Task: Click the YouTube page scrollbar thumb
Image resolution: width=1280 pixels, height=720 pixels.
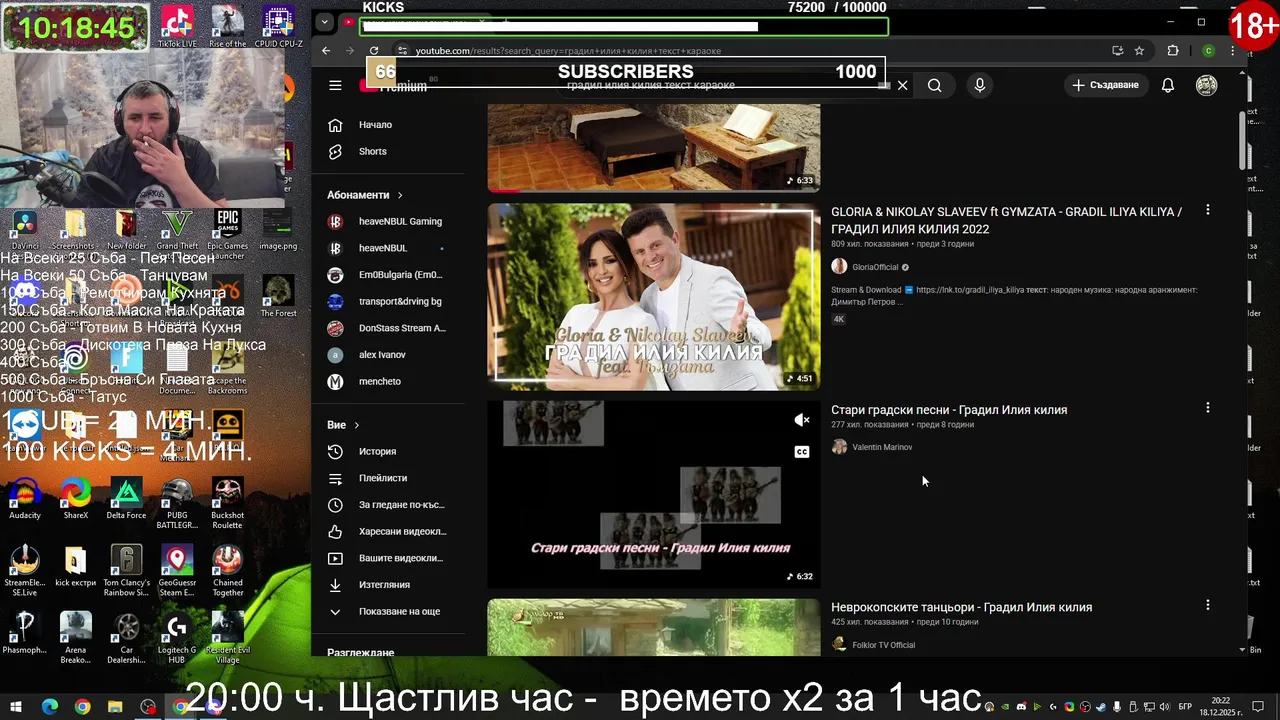Action: pyautogui.click(x=1243, y=140)
